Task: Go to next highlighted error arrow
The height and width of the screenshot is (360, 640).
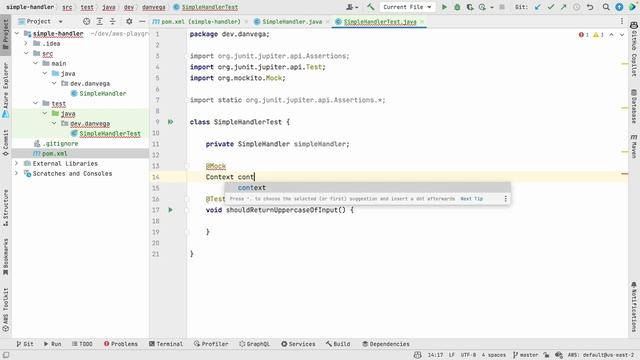Action: (x=622, y=35)
